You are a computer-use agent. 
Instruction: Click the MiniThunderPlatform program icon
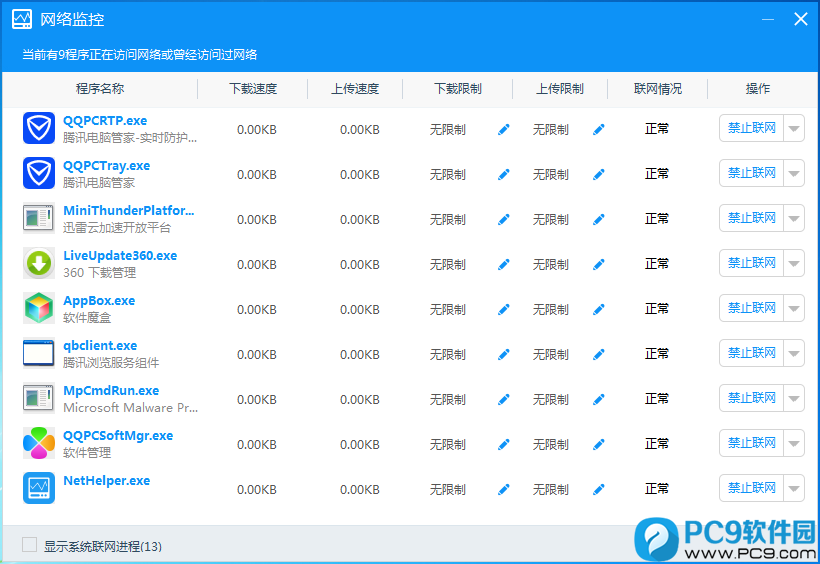coord(39,218)
